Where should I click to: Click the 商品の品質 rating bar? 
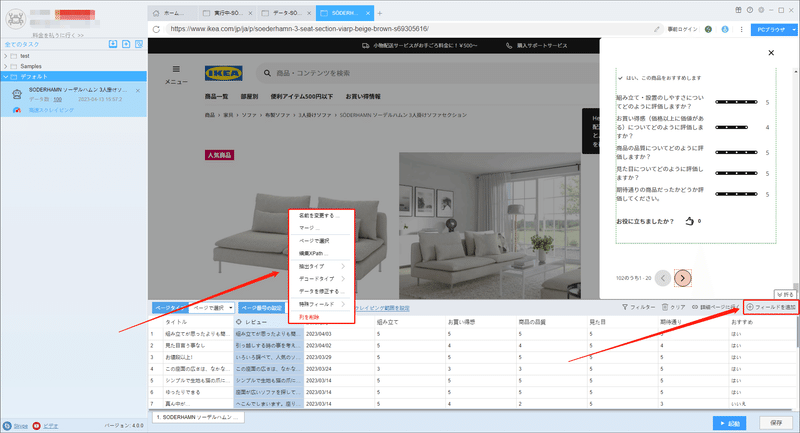coord(736,152)
